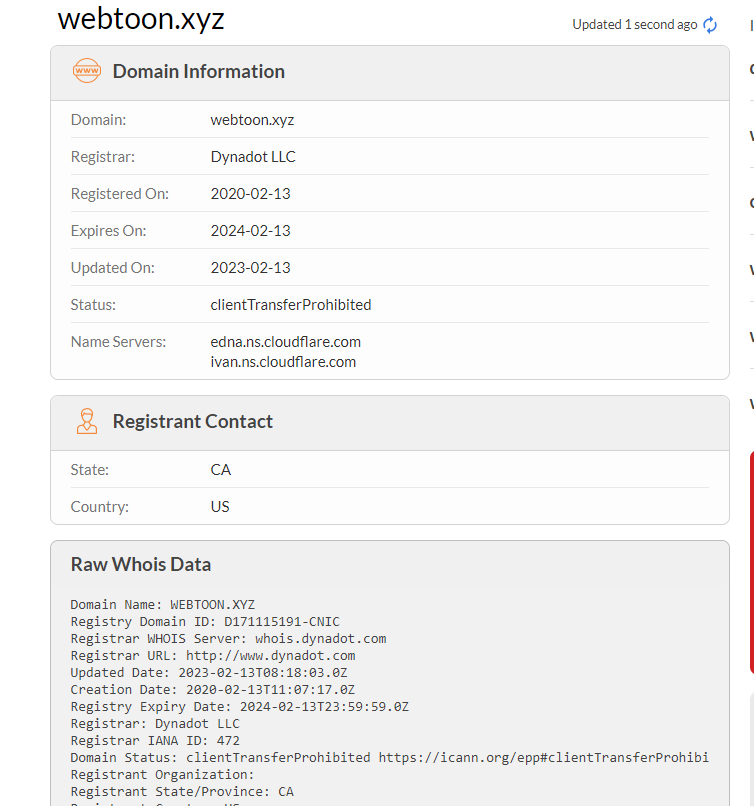The height and width of the screenshot is (806, 754).
Task: Click the webtoon.xyz page title
Action: pyautogui.click(x=141, y=19)
